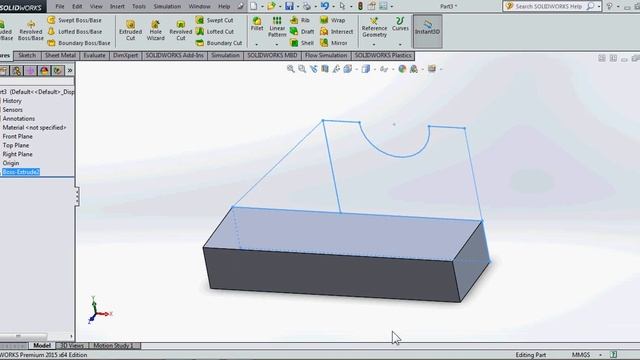Switch to the Sketch tab
This screenshot has width=640, height=360.
point(27,56)
